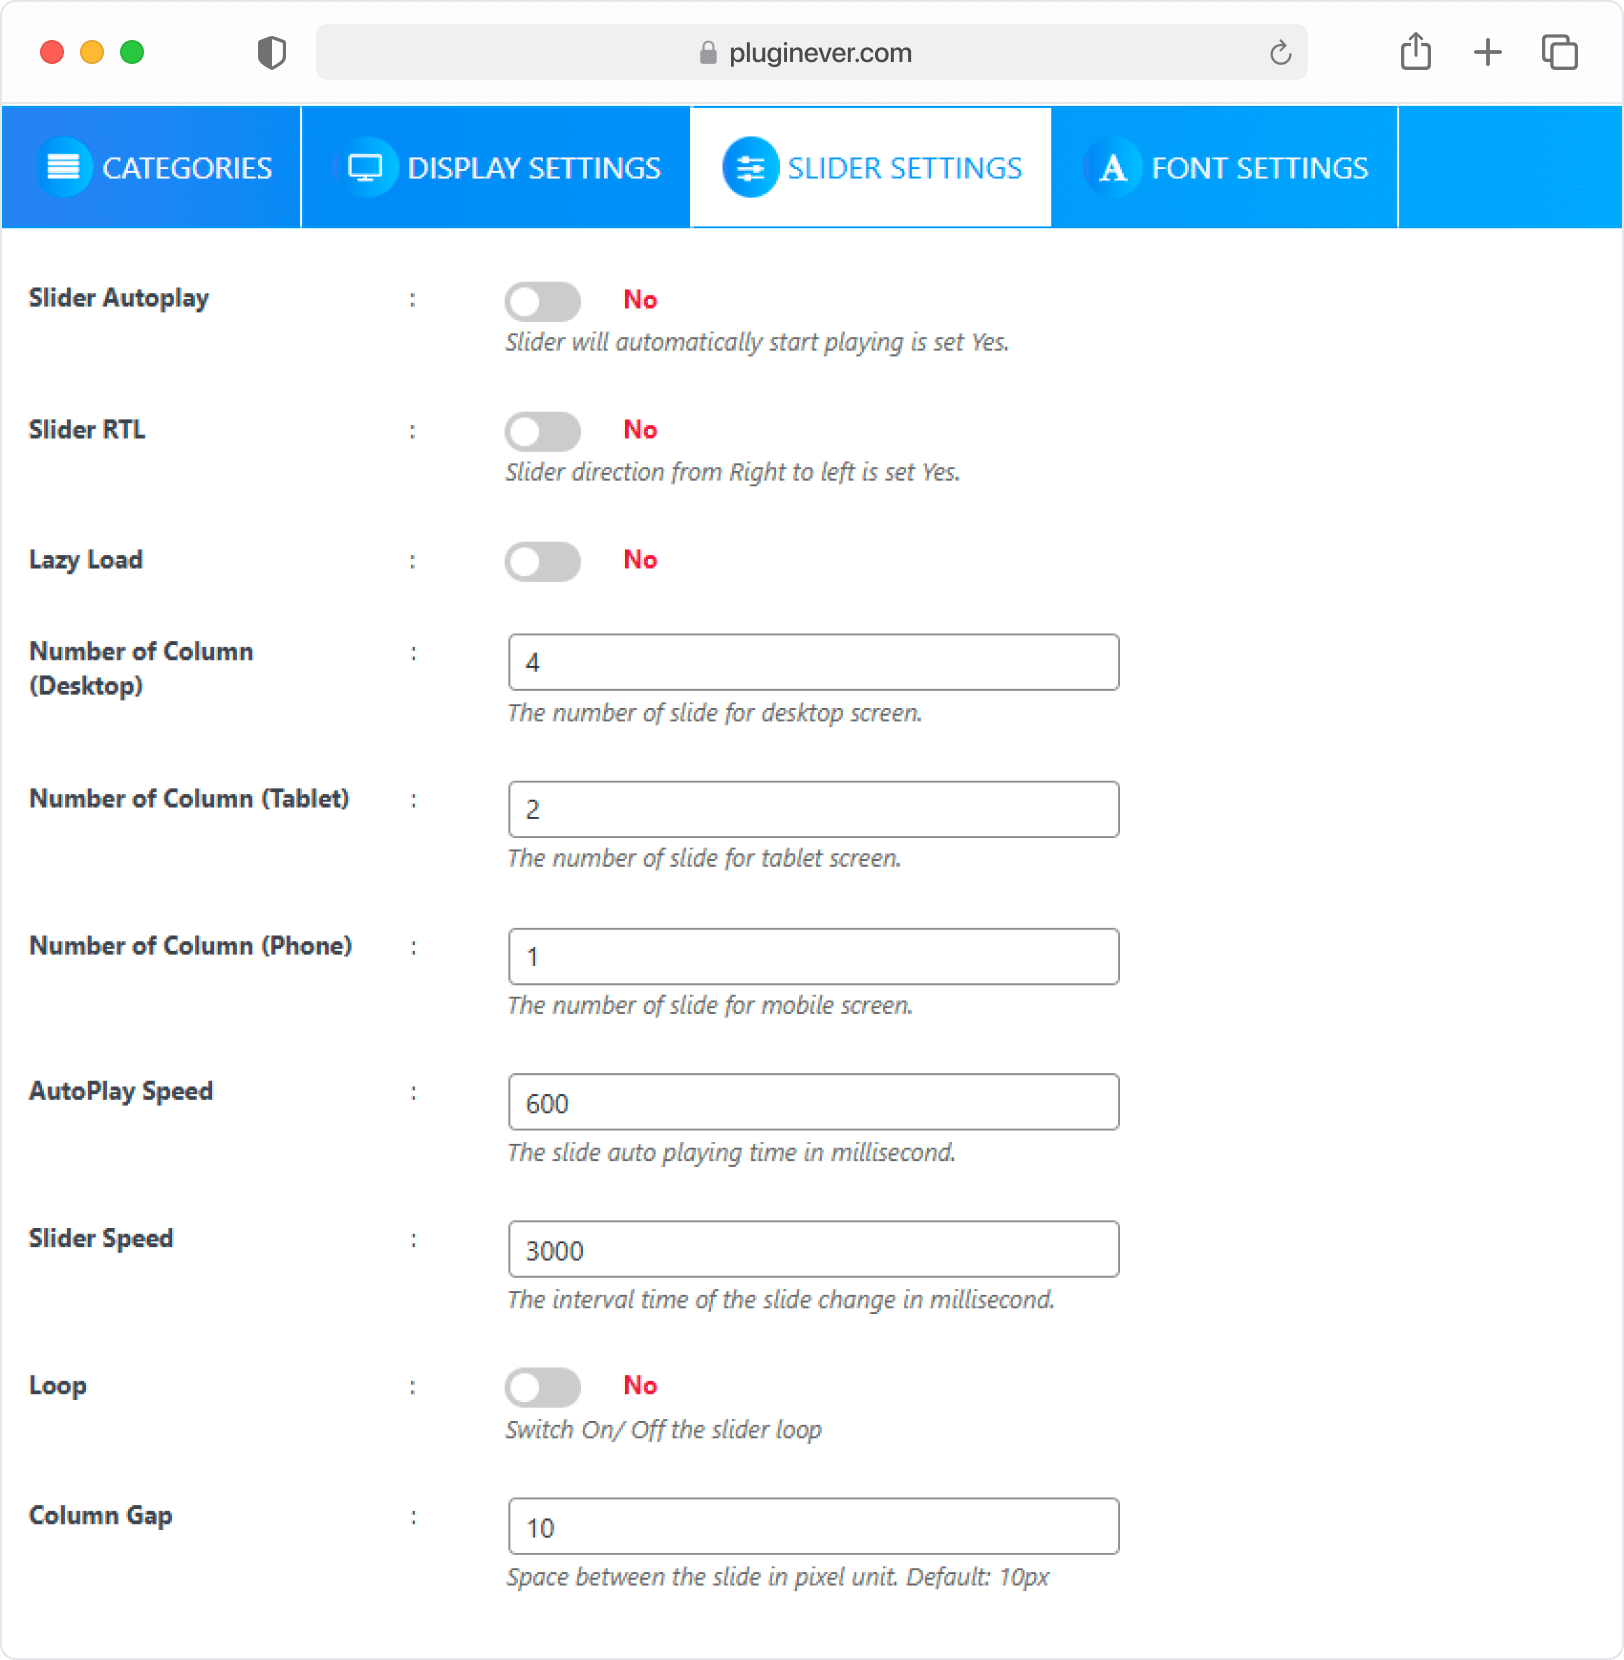
Task: Click the Column Gap input field
Action: coord(813,1526)
